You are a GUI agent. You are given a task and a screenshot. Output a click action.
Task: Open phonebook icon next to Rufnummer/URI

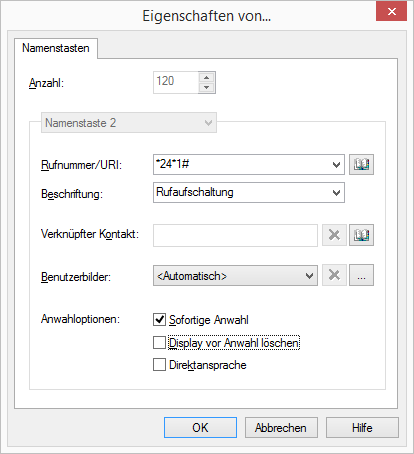pyautogui.click(x=361, y=164)
